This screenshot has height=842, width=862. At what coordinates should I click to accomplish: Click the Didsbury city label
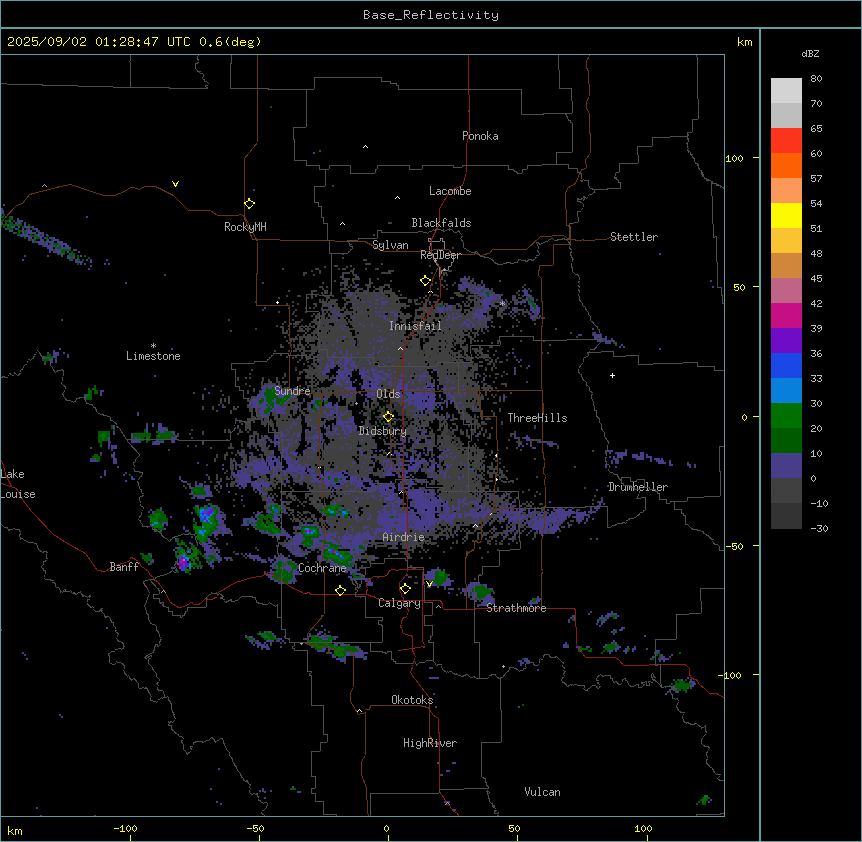click(x=383, y=431)
